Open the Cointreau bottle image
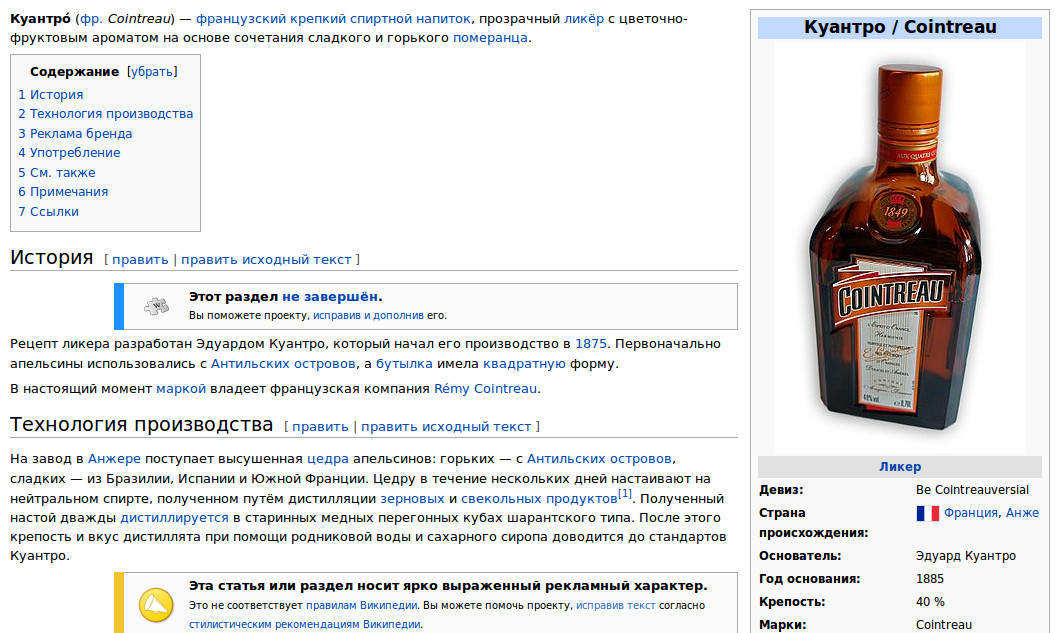 pos(899,245)
